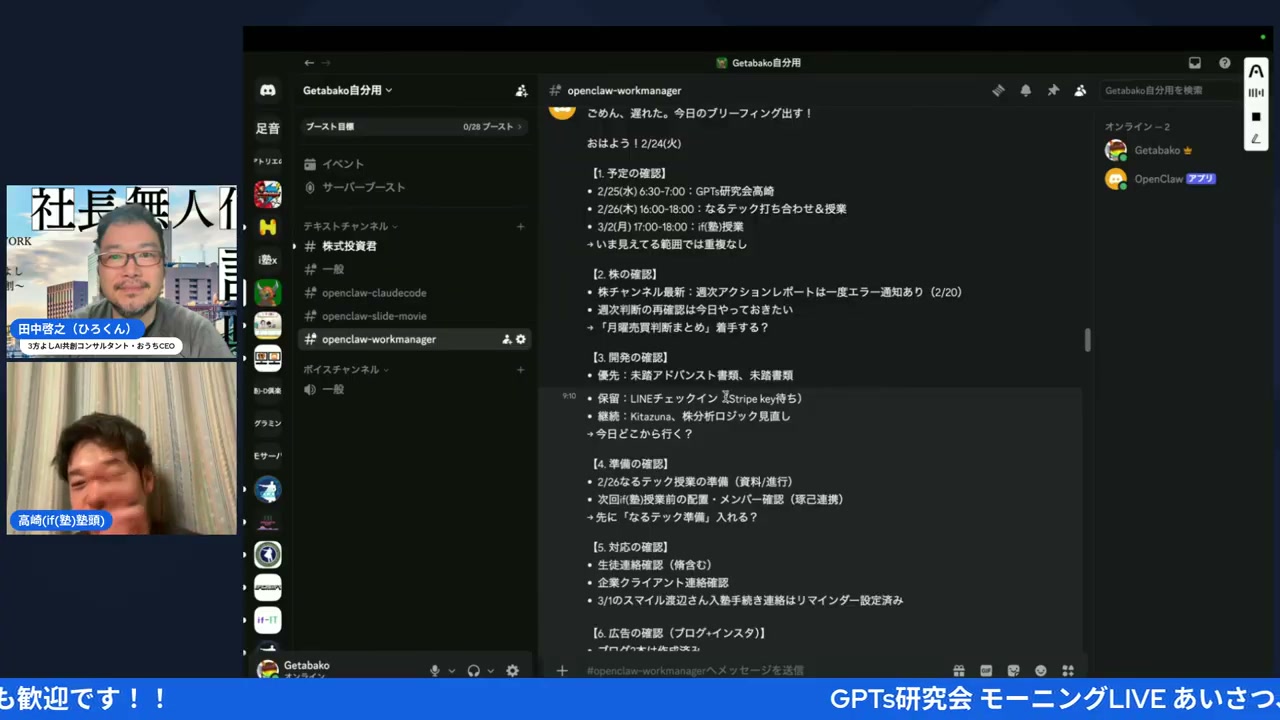Mute your microphone

point(434,670)
